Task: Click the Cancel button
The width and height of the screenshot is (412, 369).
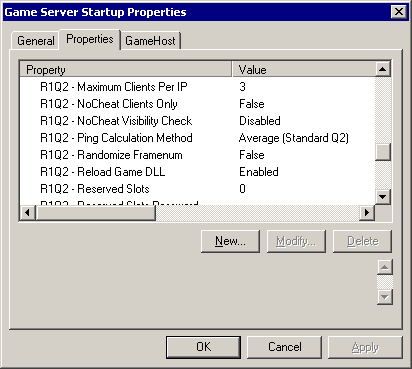Action: tap(284, 347)
